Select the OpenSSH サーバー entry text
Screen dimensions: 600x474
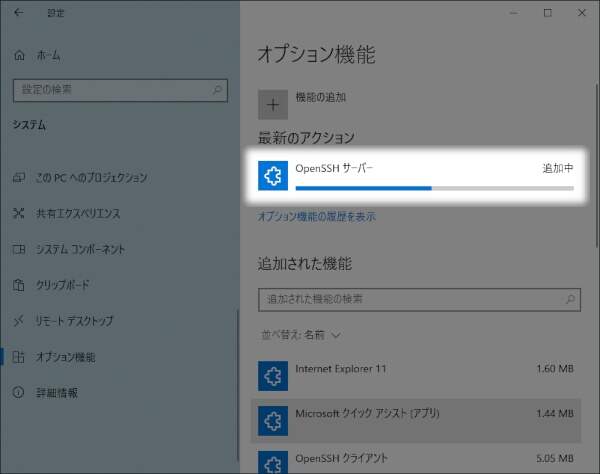pyautogui.click(x=334, y=168)
